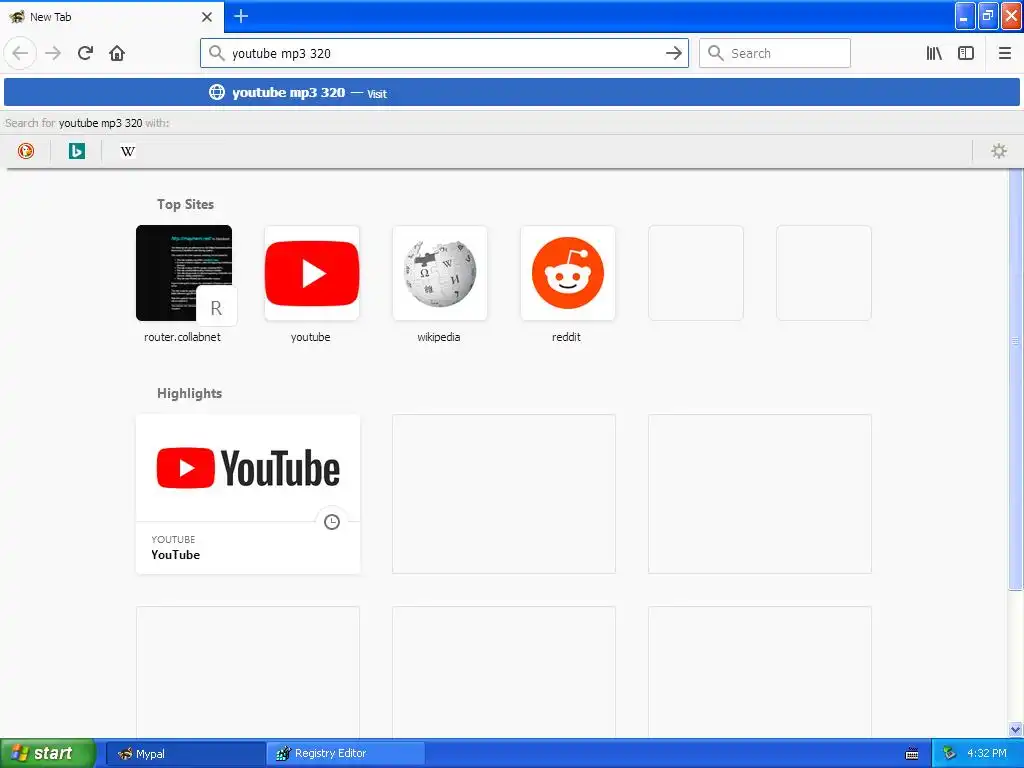The height and width of the screenshot is (768, 1024).
Task: Click the 4:32 PM clock
Action: [987, 753]
